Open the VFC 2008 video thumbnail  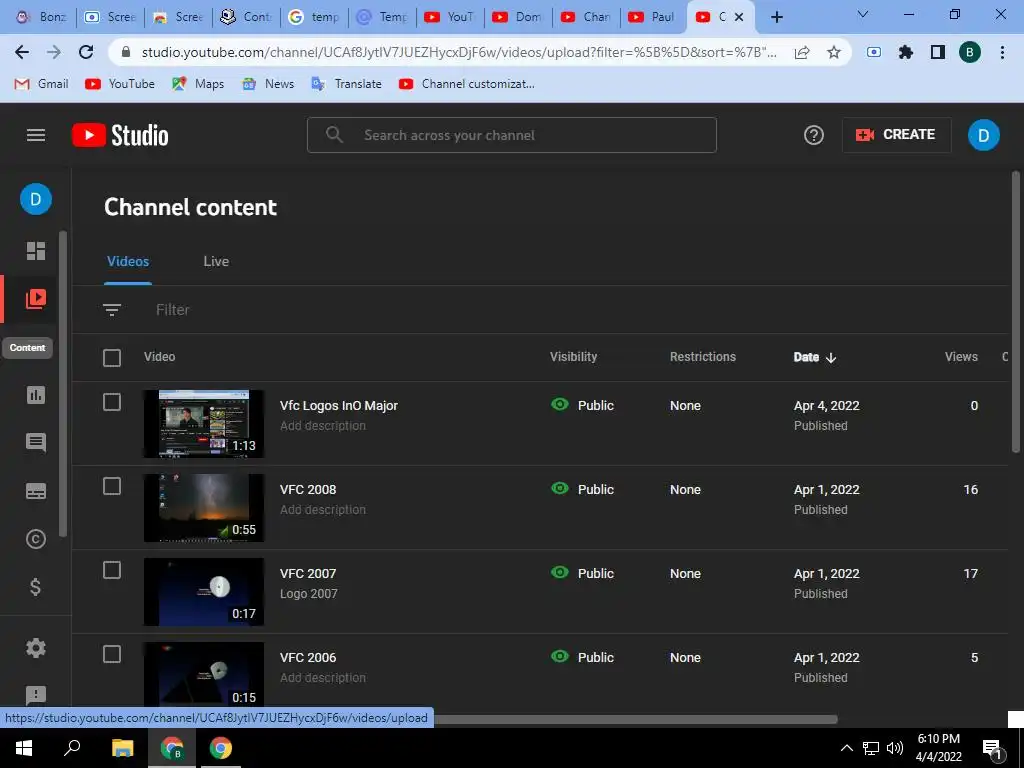pyautogui.click(x=204, y=508)
